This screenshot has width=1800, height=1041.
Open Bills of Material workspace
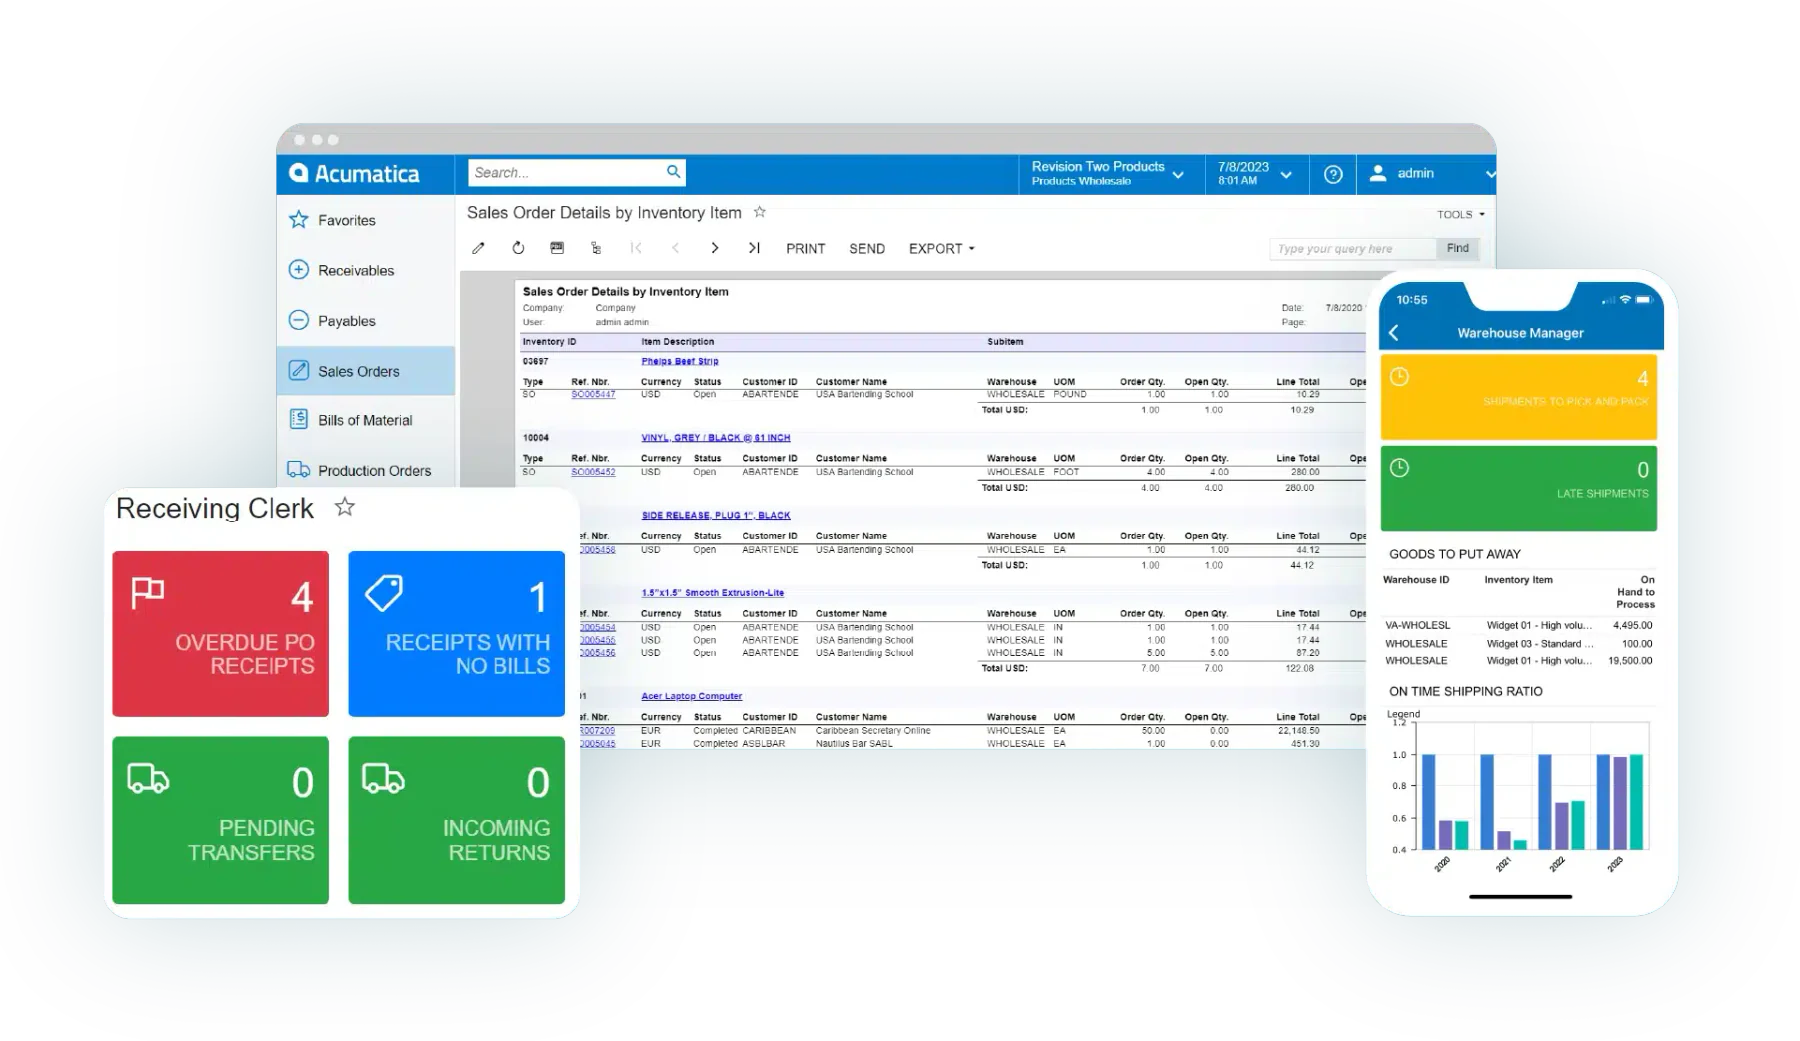[365, 420]
